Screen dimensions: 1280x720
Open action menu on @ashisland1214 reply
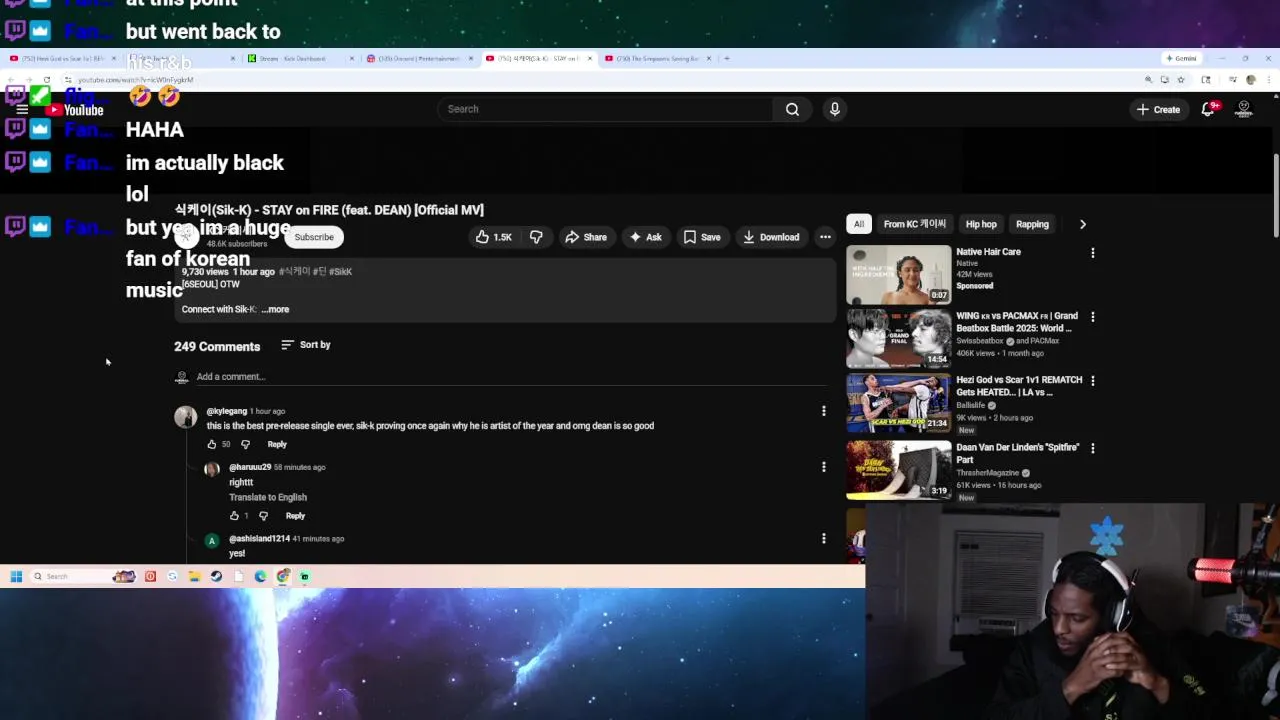click(823, 539)
